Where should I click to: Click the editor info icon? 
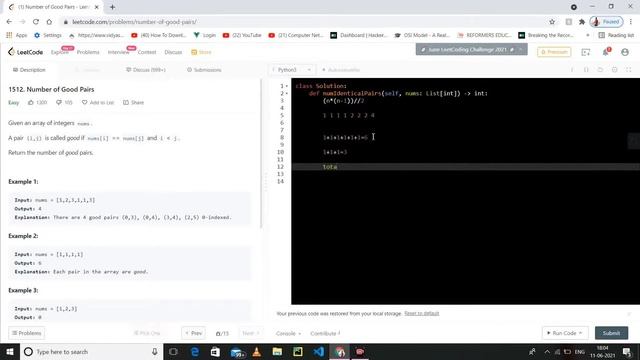pyautogui.click(x=572, y=70)
